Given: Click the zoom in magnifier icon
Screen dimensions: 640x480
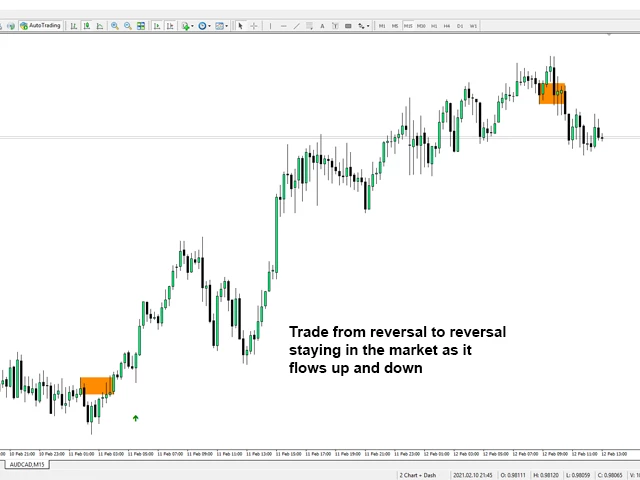Looking at the screenshot, I should pos(115,25).
